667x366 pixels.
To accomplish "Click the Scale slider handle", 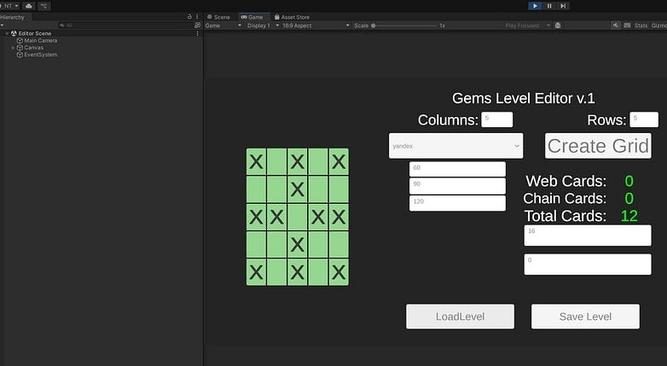I will pos(373,26).
